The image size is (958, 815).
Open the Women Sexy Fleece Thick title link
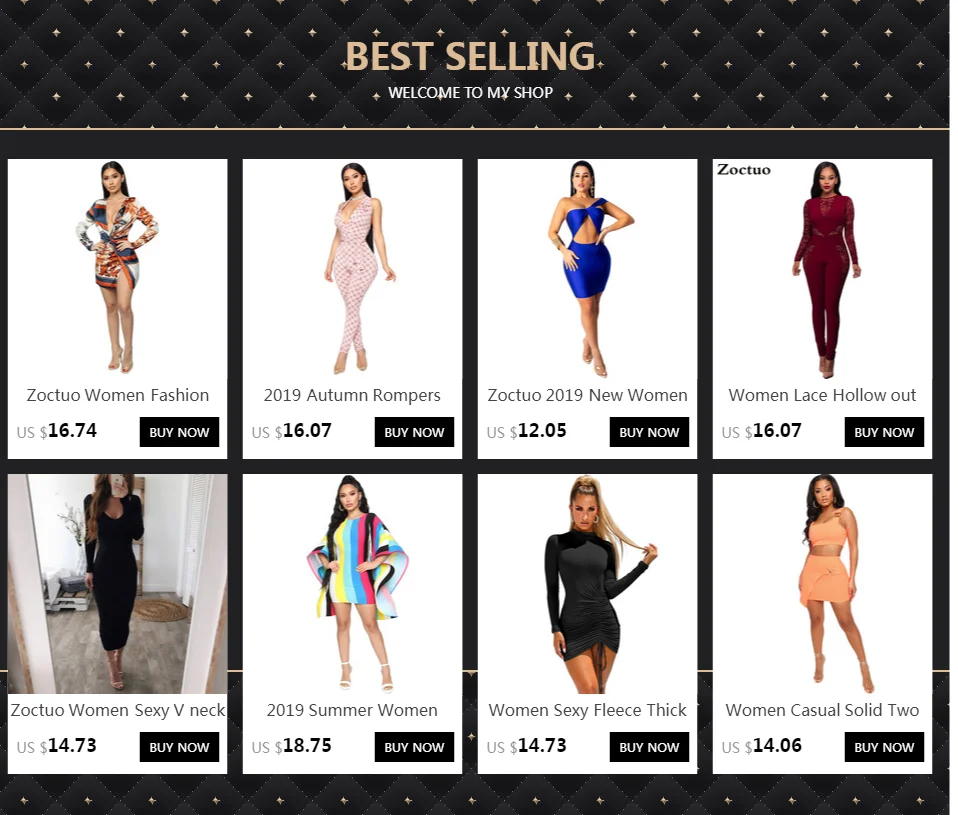click(587, 710)
